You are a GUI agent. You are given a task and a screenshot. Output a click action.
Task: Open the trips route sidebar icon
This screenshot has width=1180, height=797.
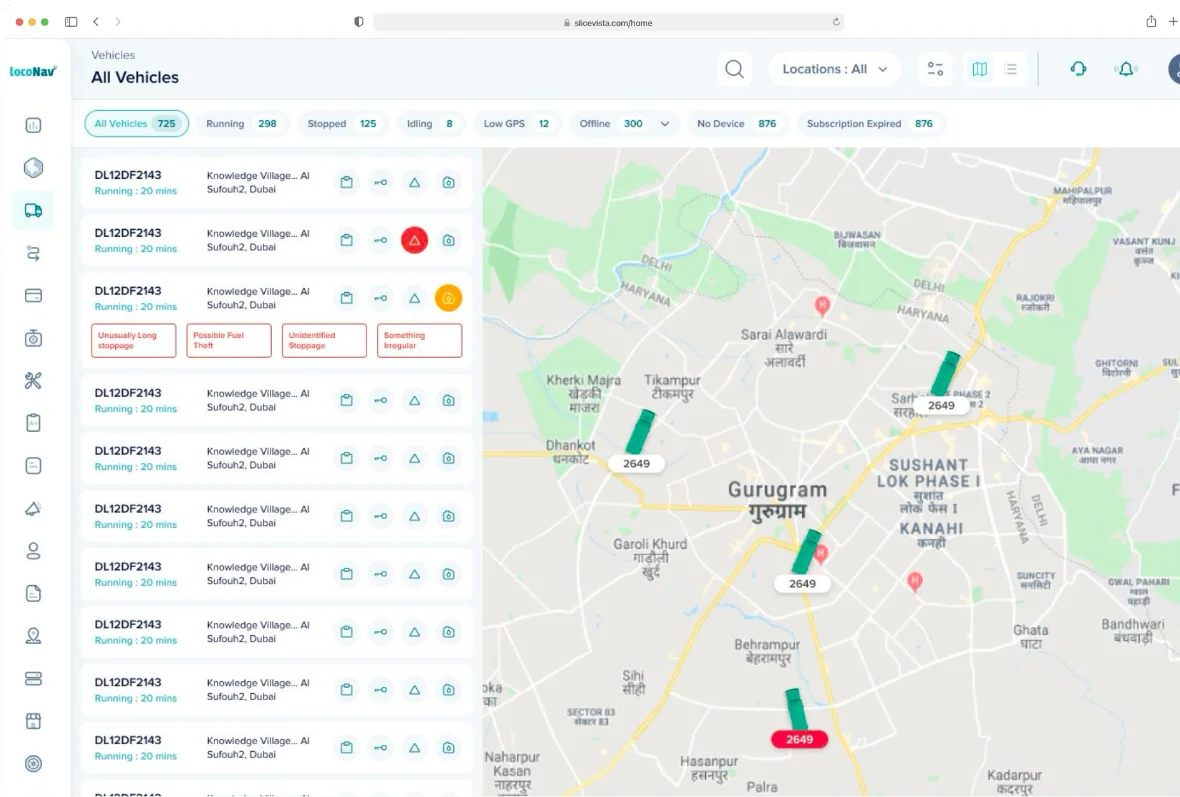[33, 254]
